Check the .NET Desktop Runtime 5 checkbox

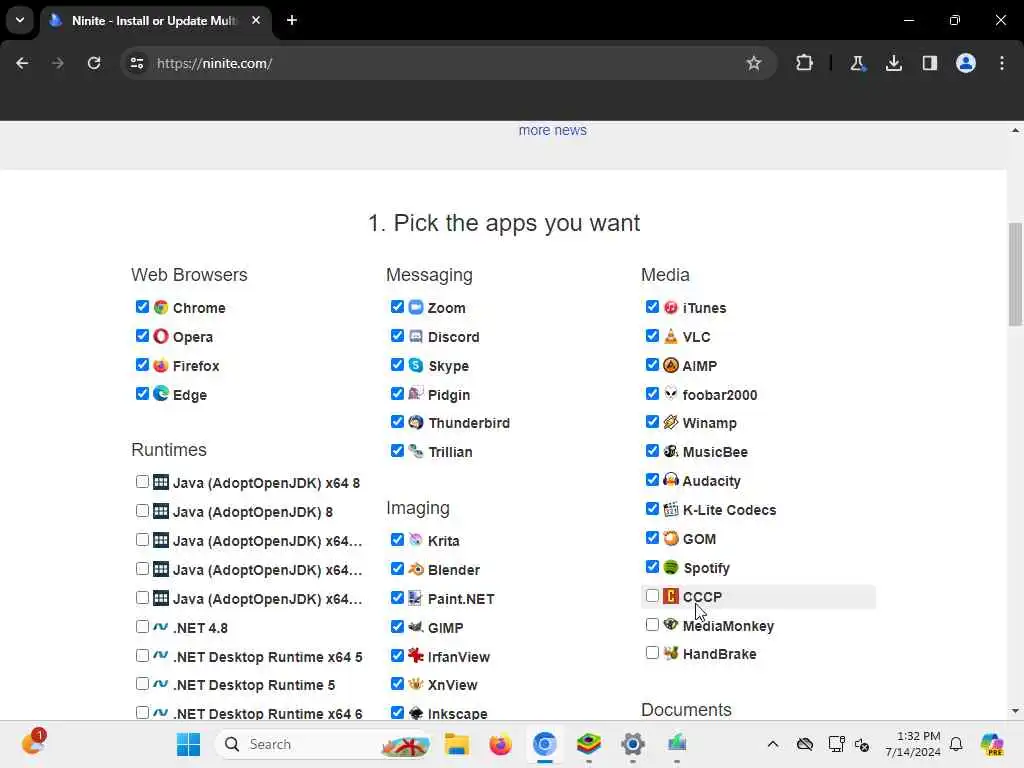142,684
